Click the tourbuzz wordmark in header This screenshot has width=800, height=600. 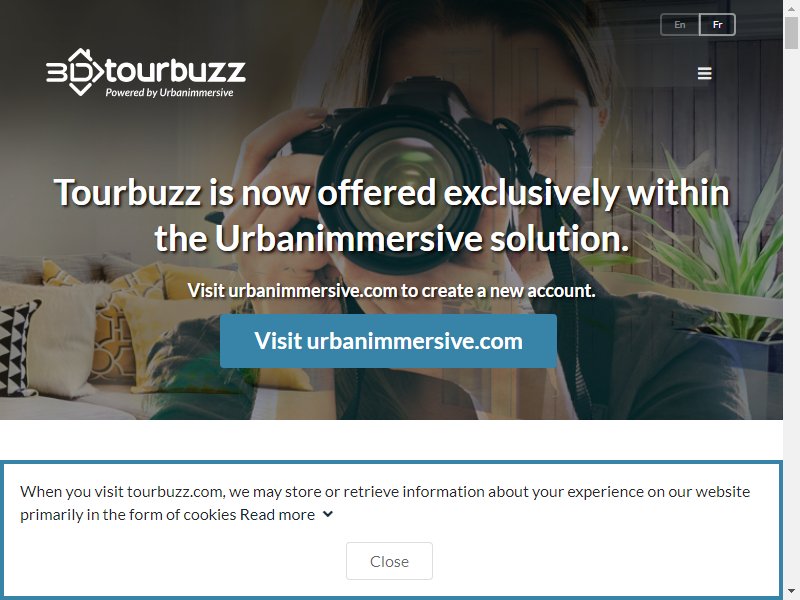pos(175,71)
